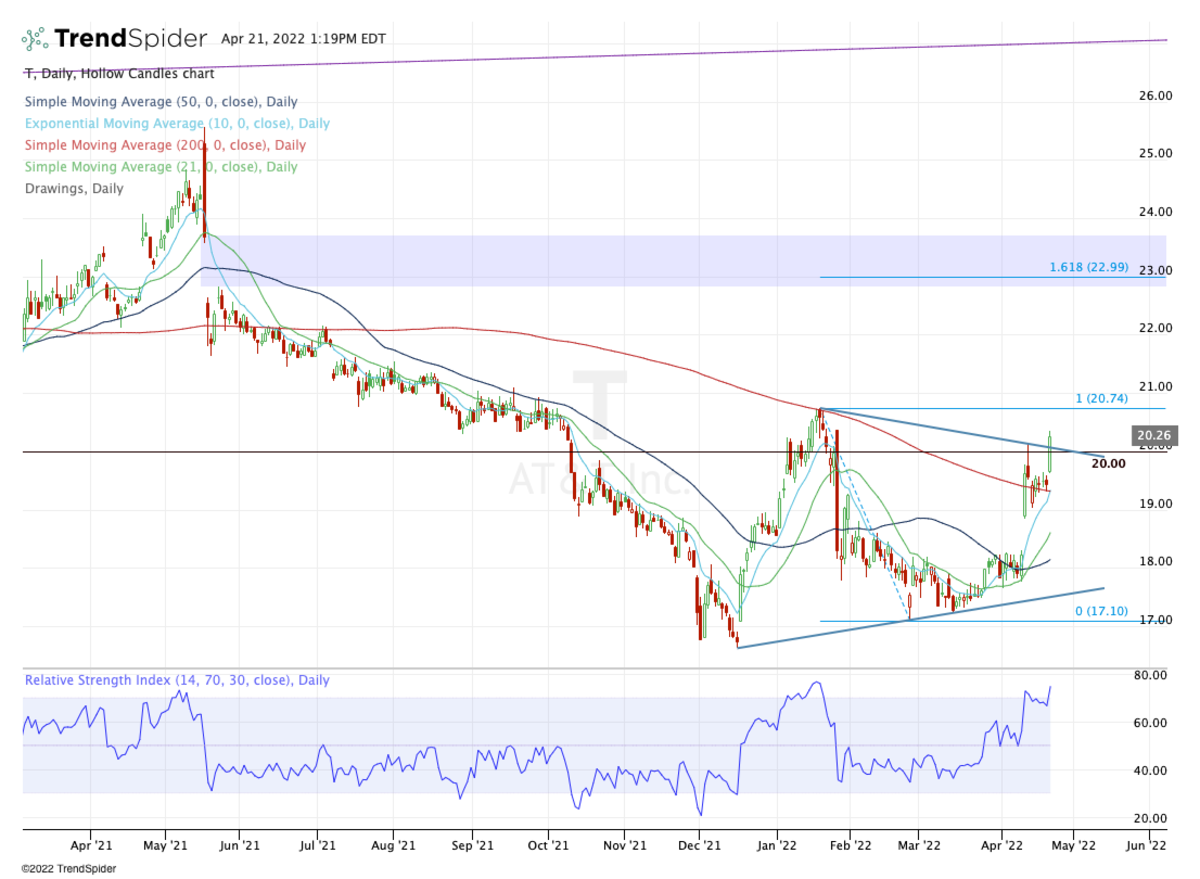Toggle the Simple Moving Average 200 legend entry

pyautogui.click(x=164, y=145)
